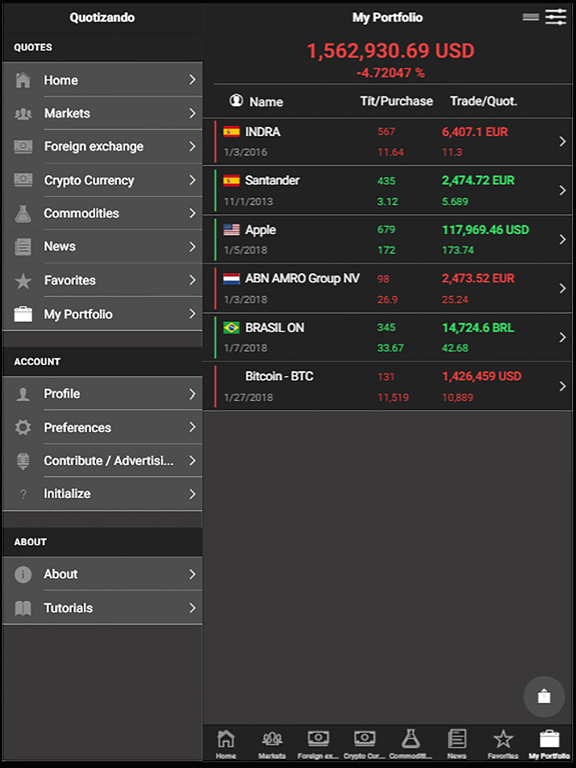
Task: Click the Preferences gear icon
Action: click(x=23, y=427)
